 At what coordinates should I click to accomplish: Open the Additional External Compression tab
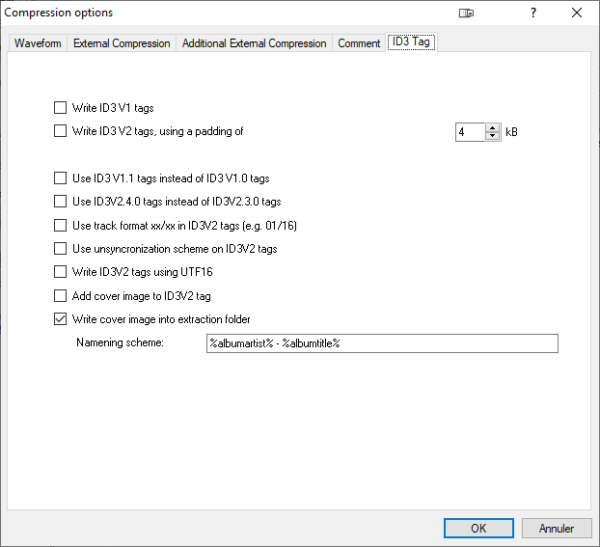point(254,43)
